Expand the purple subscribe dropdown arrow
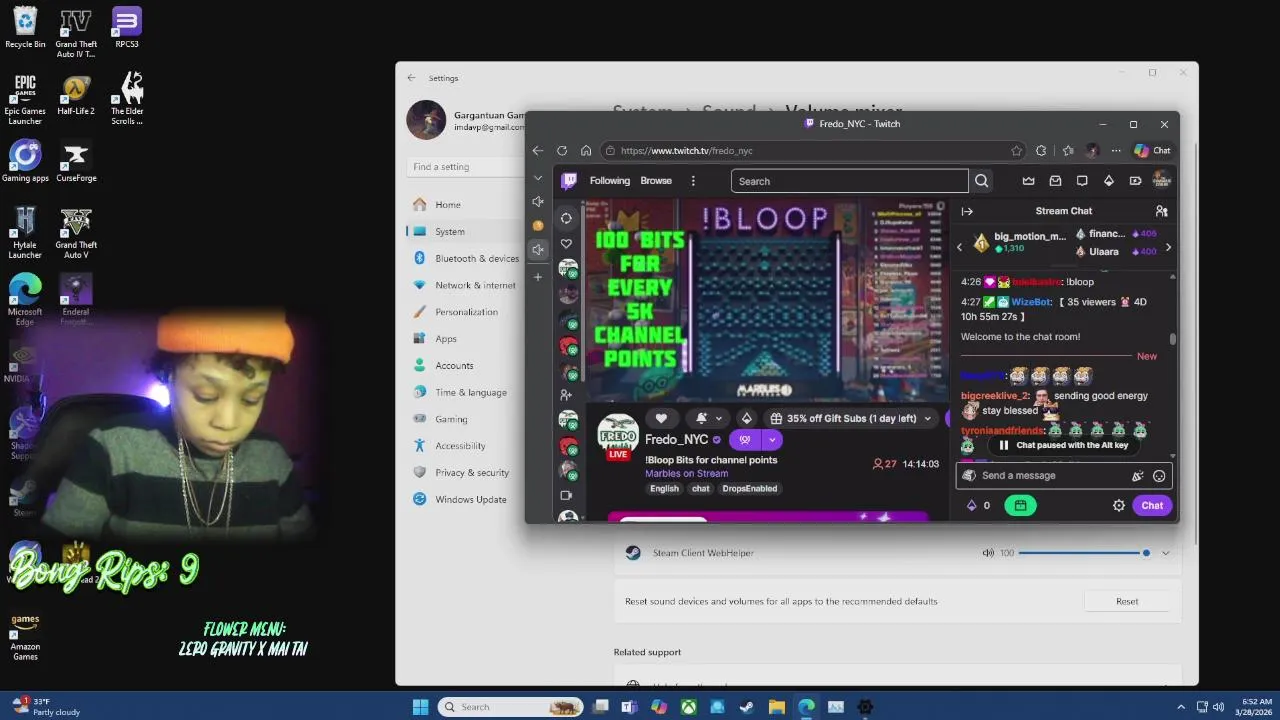This screenshot has height=720, width=1280. [772, 440]
